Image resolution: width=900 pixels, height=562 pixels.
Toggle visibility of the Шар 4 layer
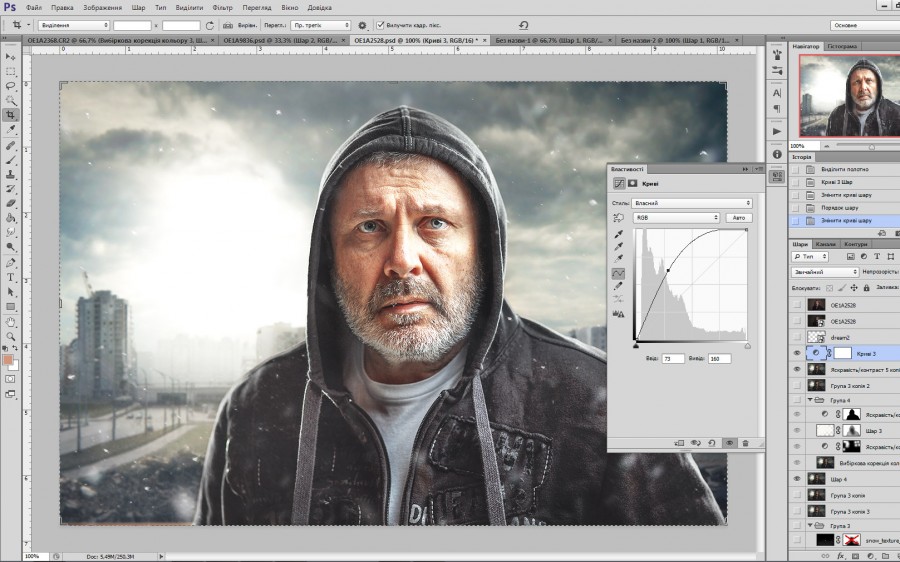pos(796,479)
